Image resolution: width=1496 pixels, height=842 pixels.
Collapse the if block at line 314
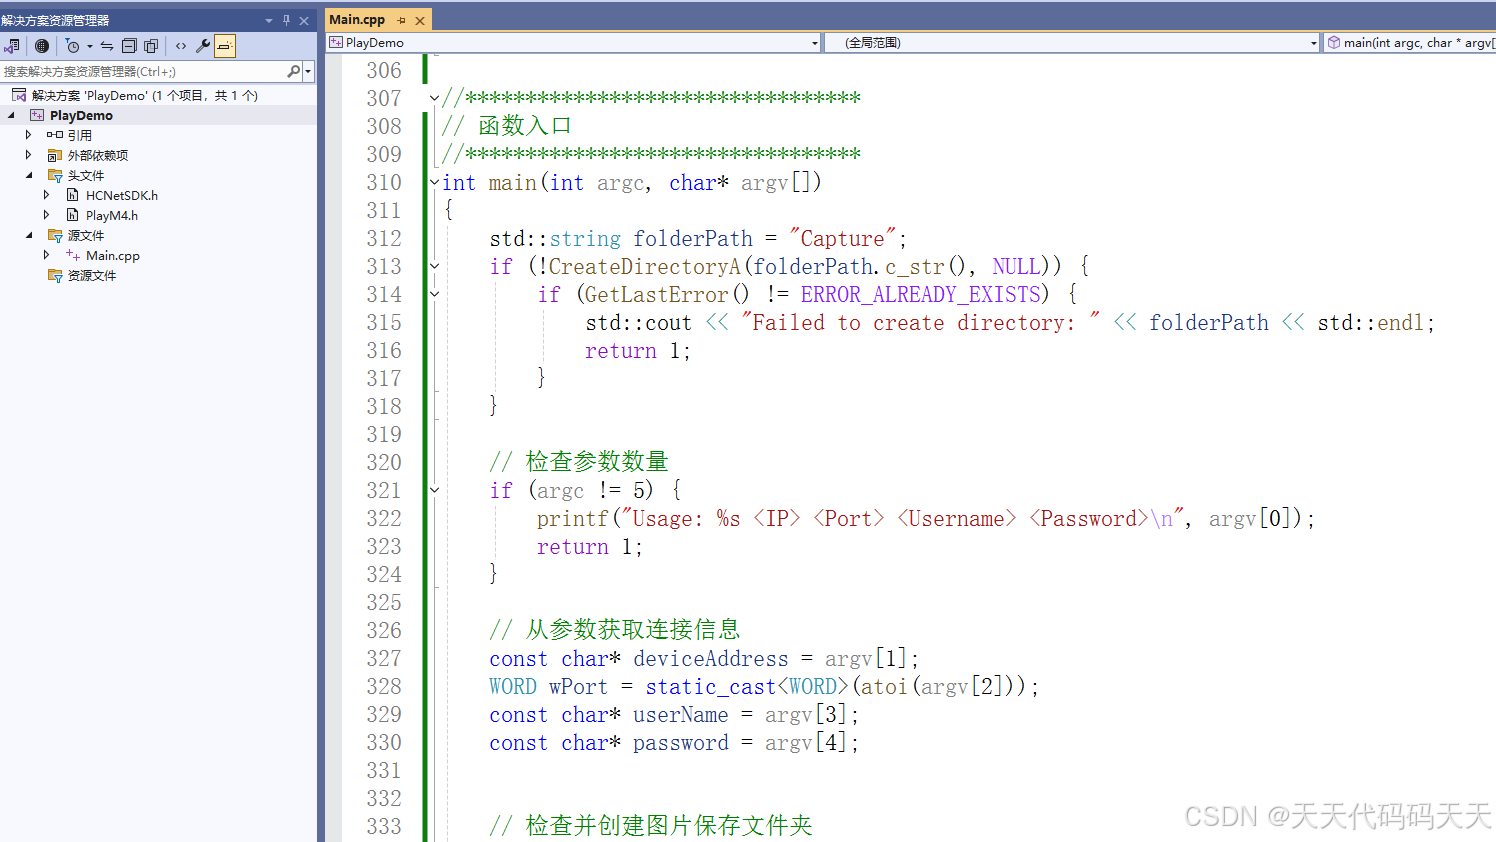(434, 294)
